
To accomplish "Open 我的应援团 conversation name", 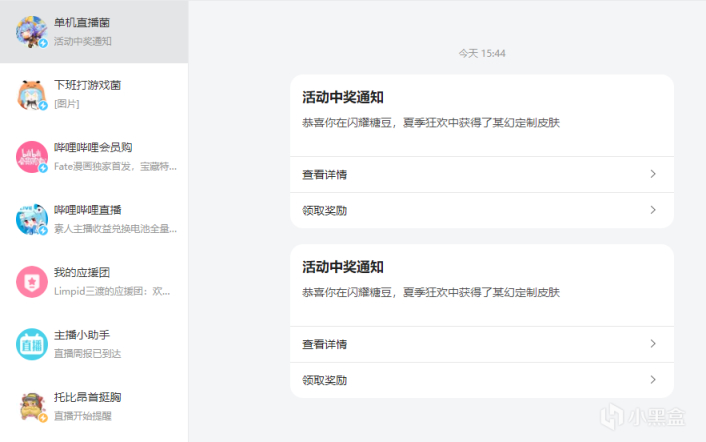I will [x=82, y=272].
